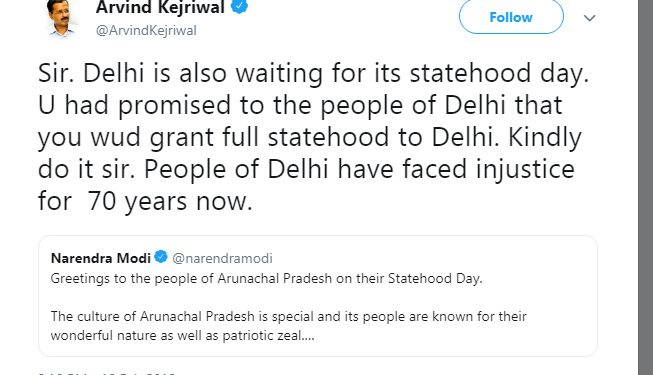Click the verified badge beside Arvind Kejriwal

pos(239,6)
